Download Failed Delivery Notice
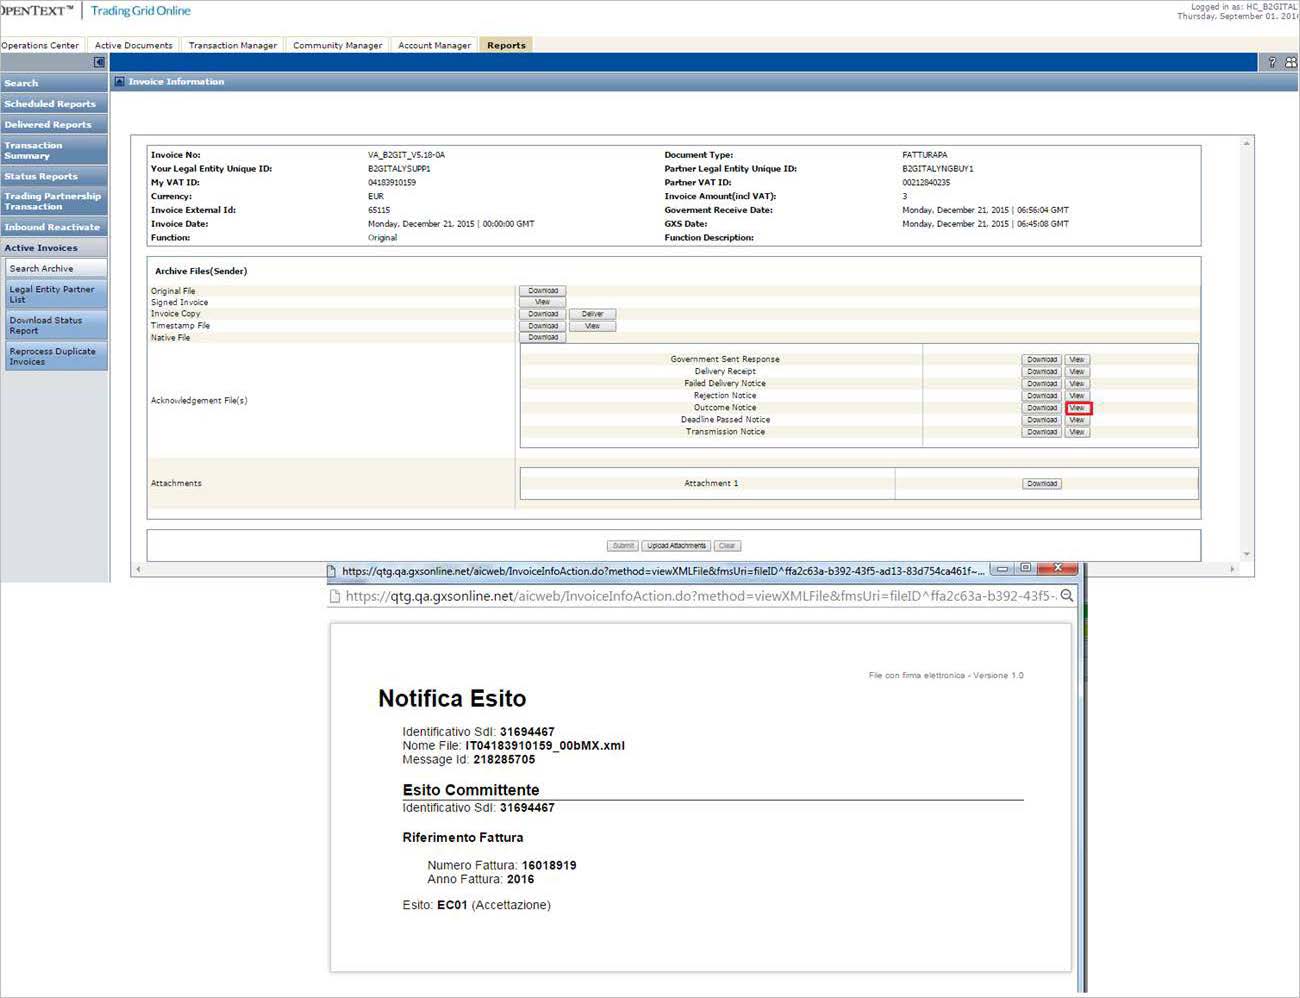 [1042, 384]
